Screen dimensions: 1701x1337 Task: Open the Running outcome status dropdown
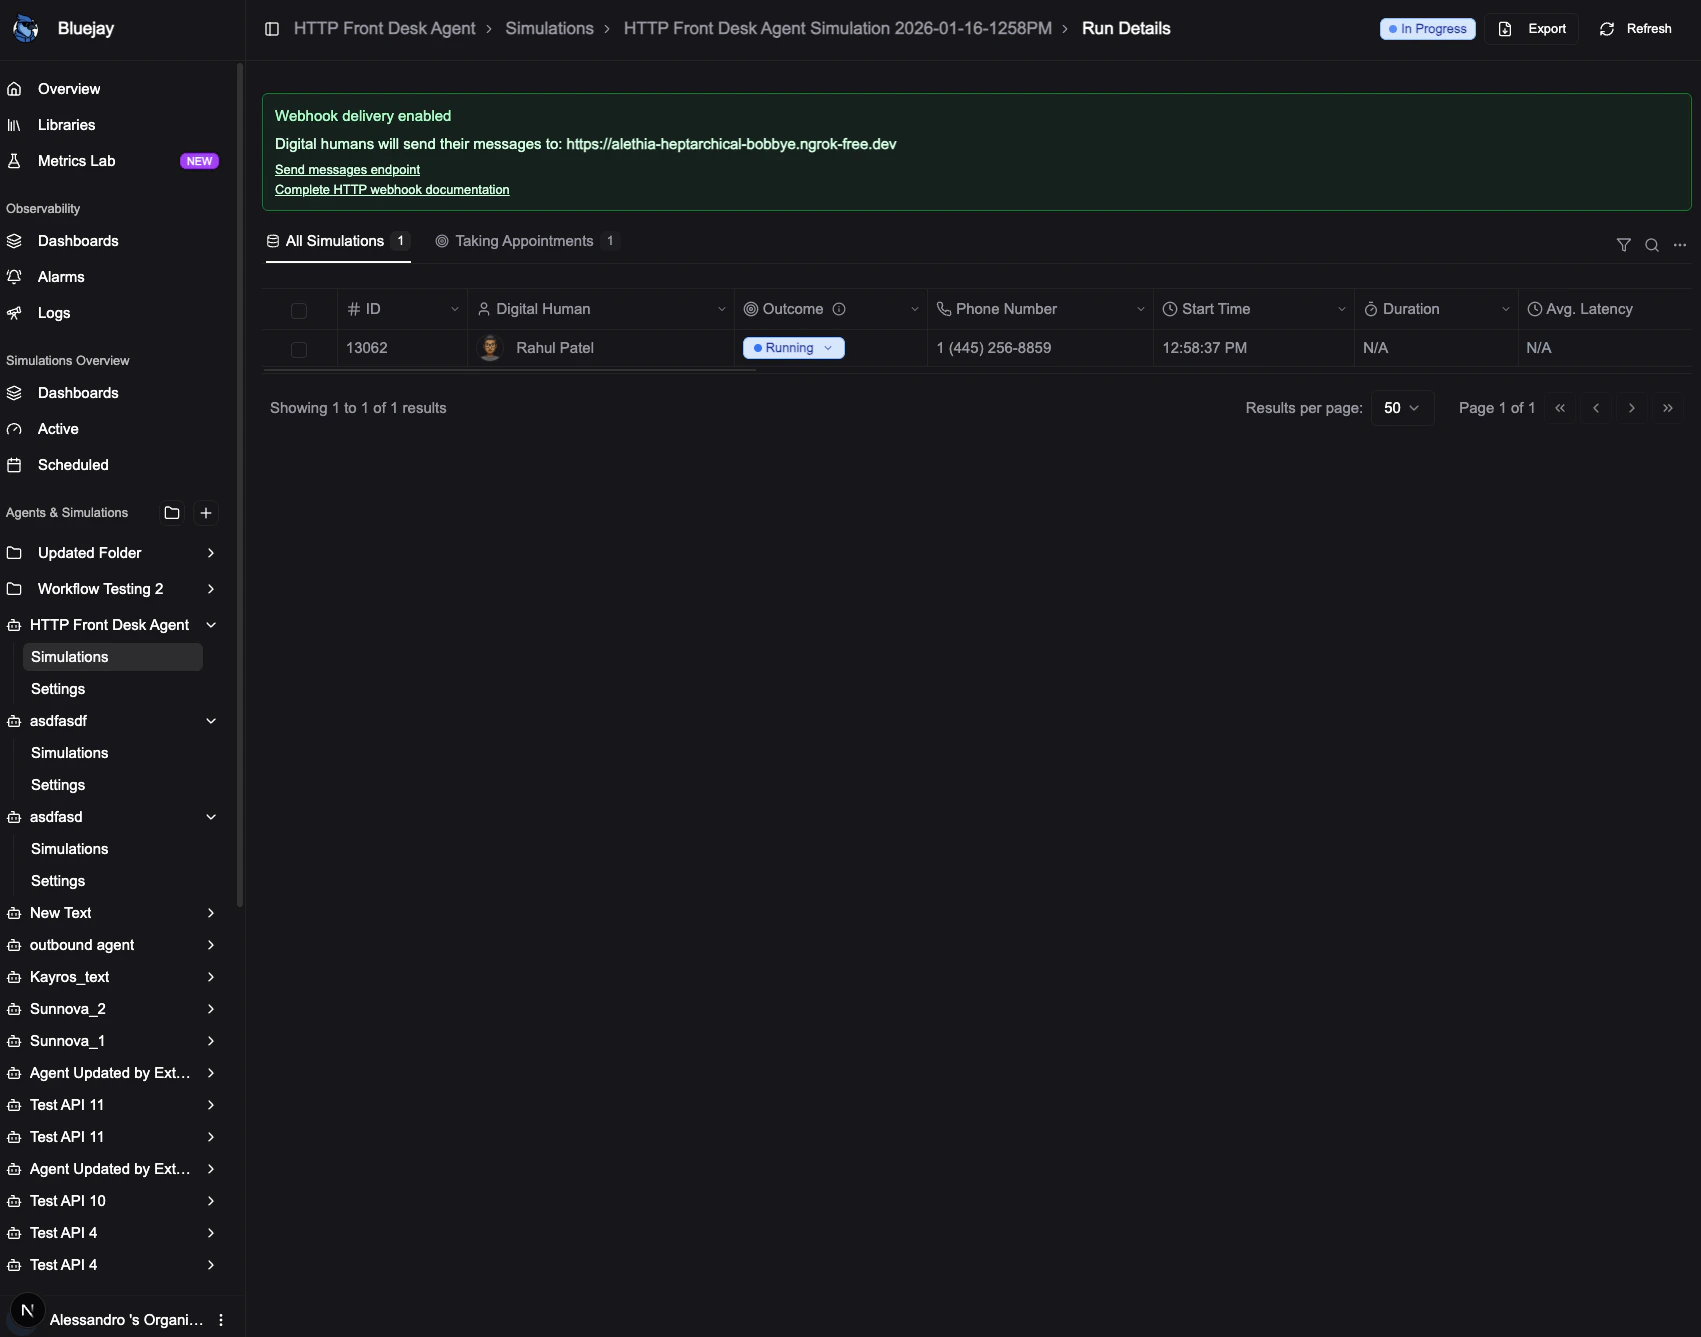point(793,348)
